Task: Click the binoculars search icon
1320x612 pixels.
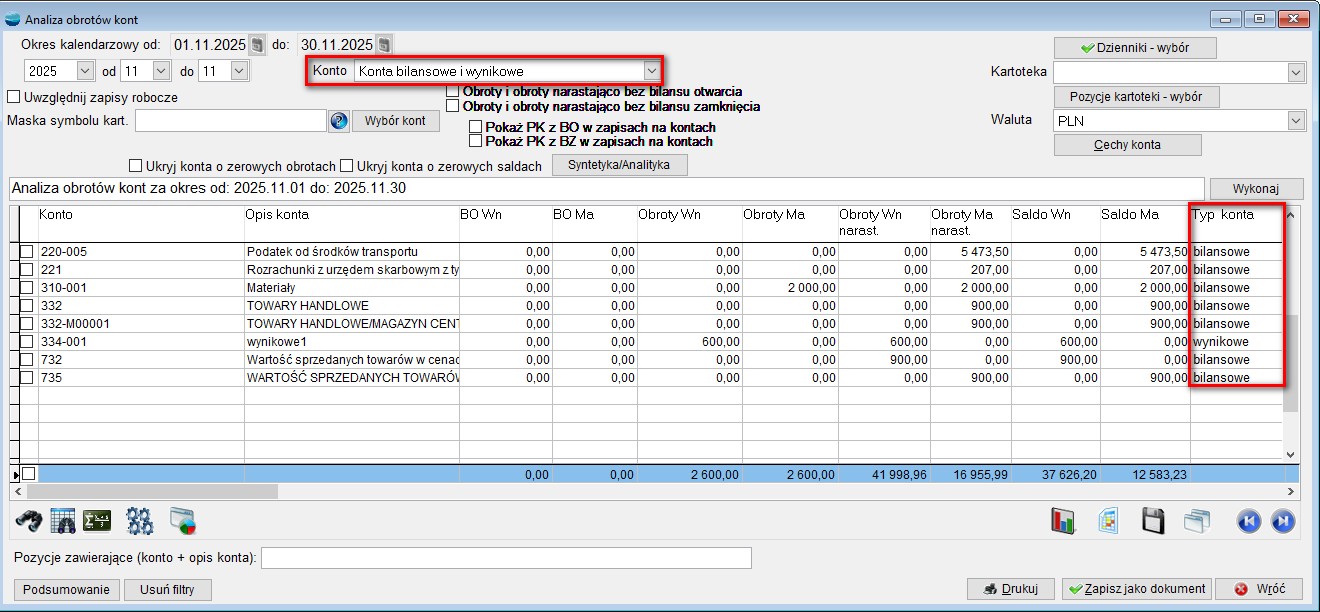Action: [30, 520]
